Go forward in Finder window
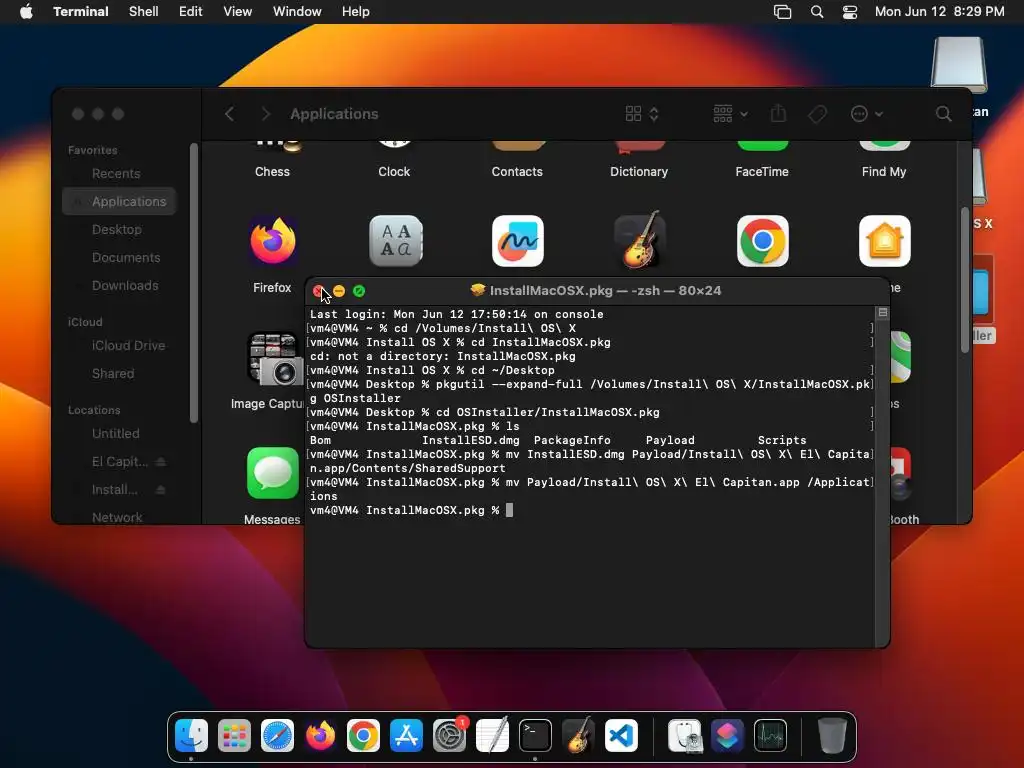This screenshot has height=768, width=1024. coord(265,114)
